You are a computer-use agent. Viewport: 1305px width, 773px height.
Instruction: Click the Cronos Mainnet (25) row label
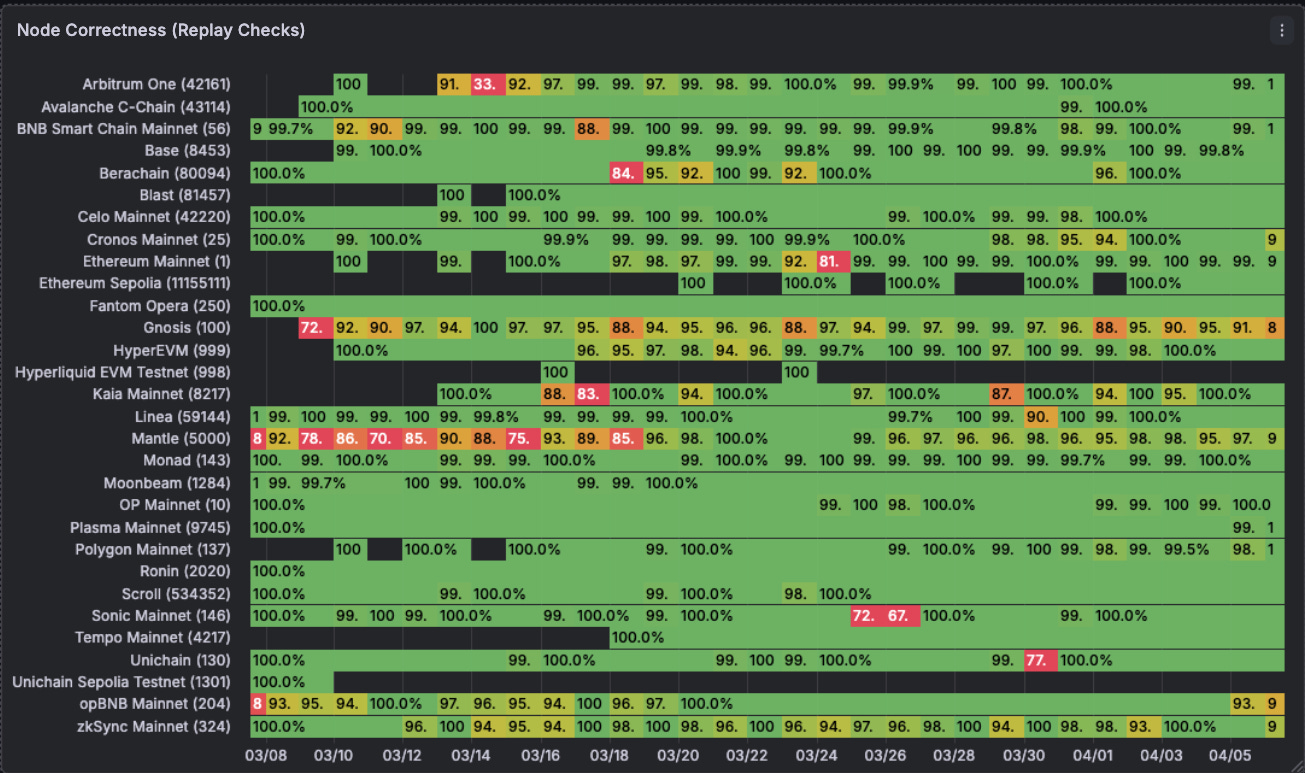coord(159,239)
